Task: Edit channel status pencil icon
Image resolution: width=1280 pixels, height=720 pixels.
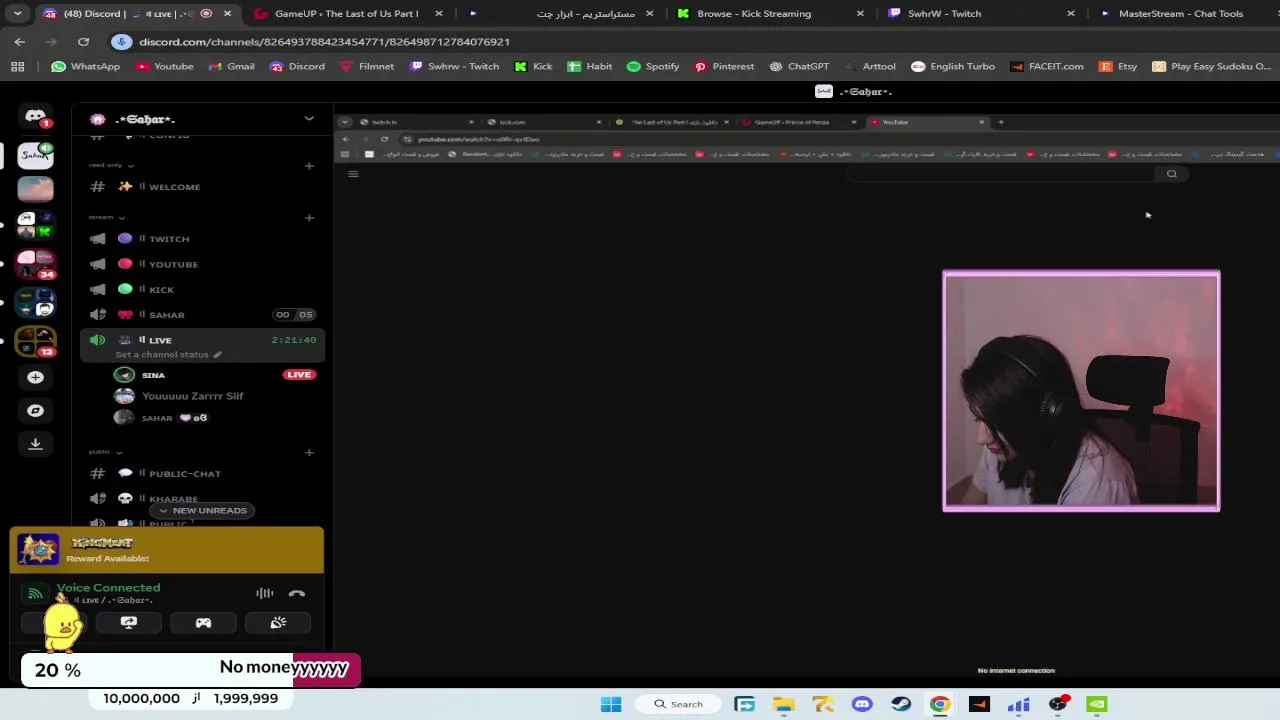Action: [x=217, y=354]
